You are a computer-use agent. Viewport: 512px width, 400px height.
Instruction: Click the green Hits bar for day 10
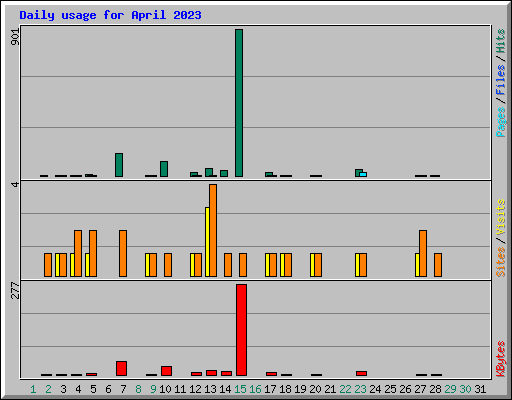tap(164, 169)
